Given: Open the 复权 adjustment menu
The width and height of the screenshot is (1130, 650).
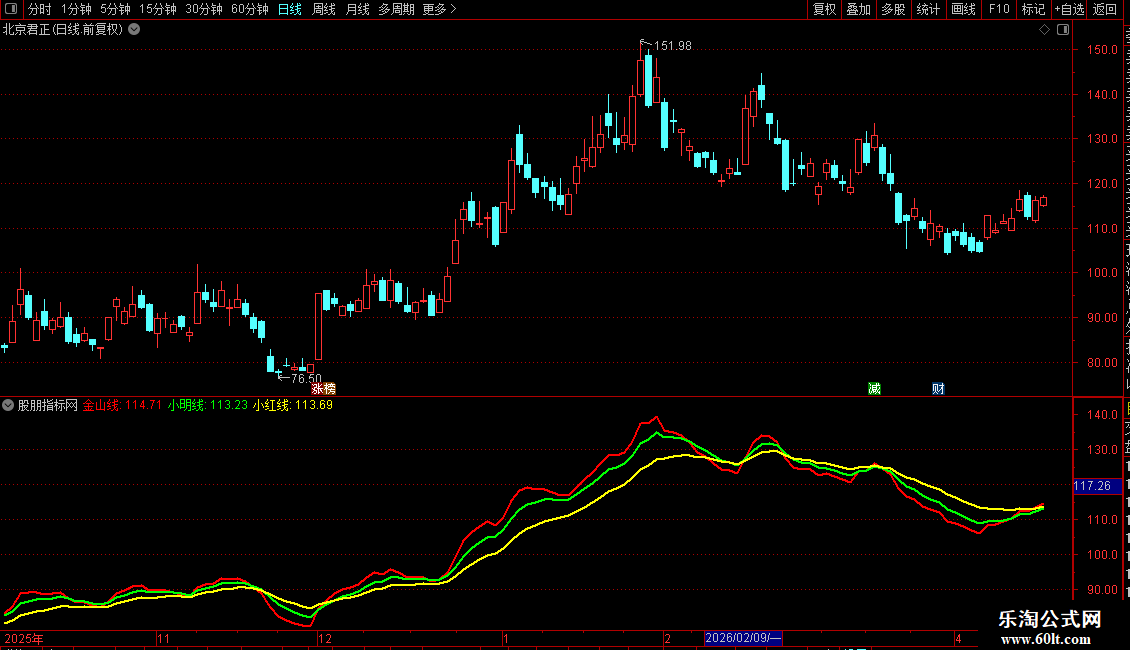Looking at the screenshot, I should tap(824, 9).
